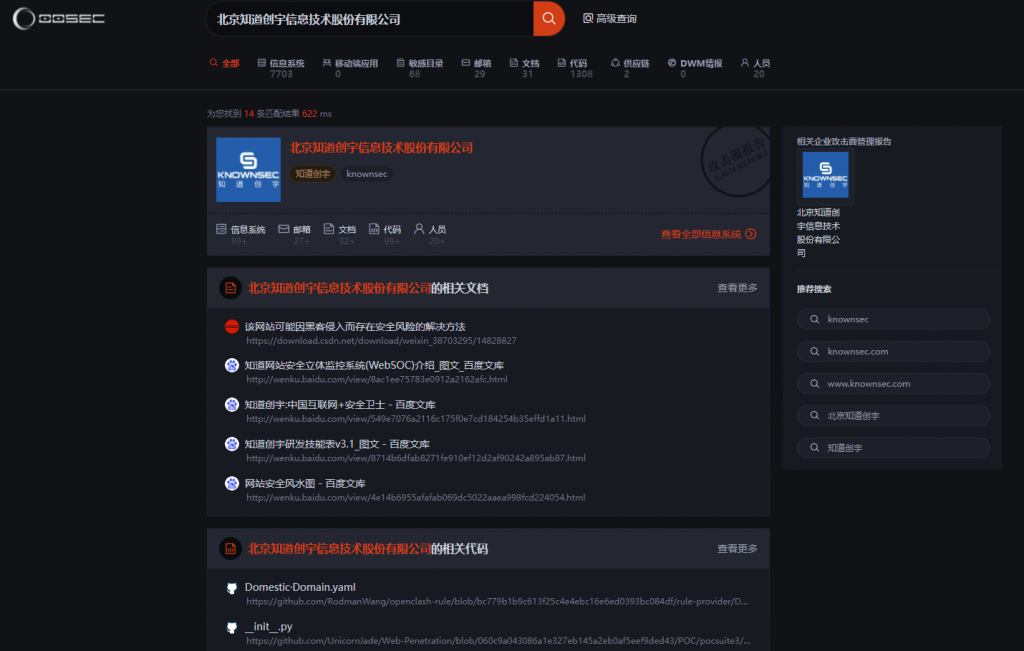Open the 供应链 tab

(x=630, y=68)
